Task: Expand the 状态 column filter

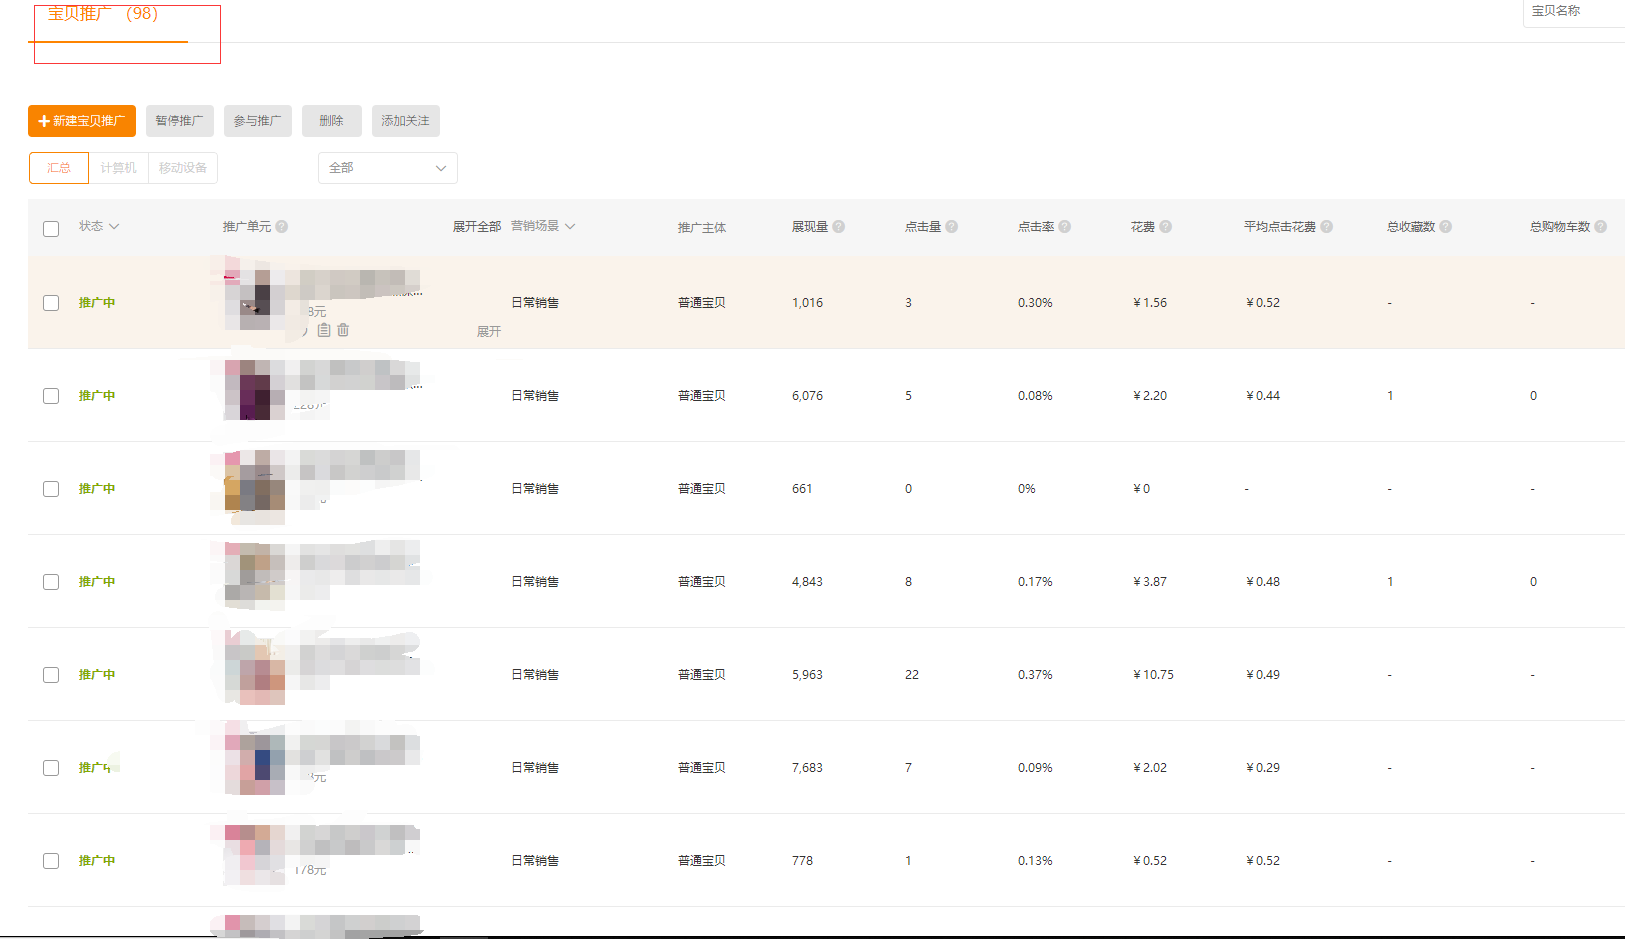Action: 99,226
